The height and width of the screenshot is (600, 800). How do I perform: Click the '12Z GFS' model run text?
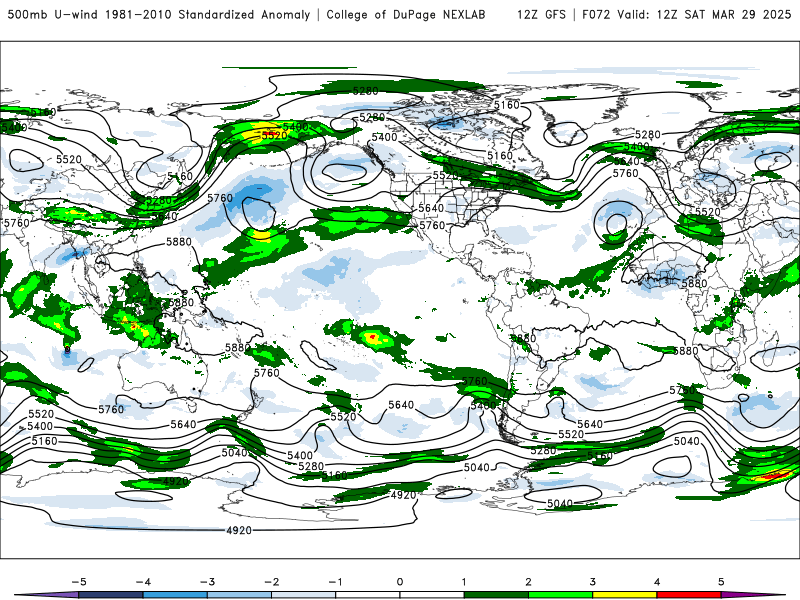(x=541, y=14)
